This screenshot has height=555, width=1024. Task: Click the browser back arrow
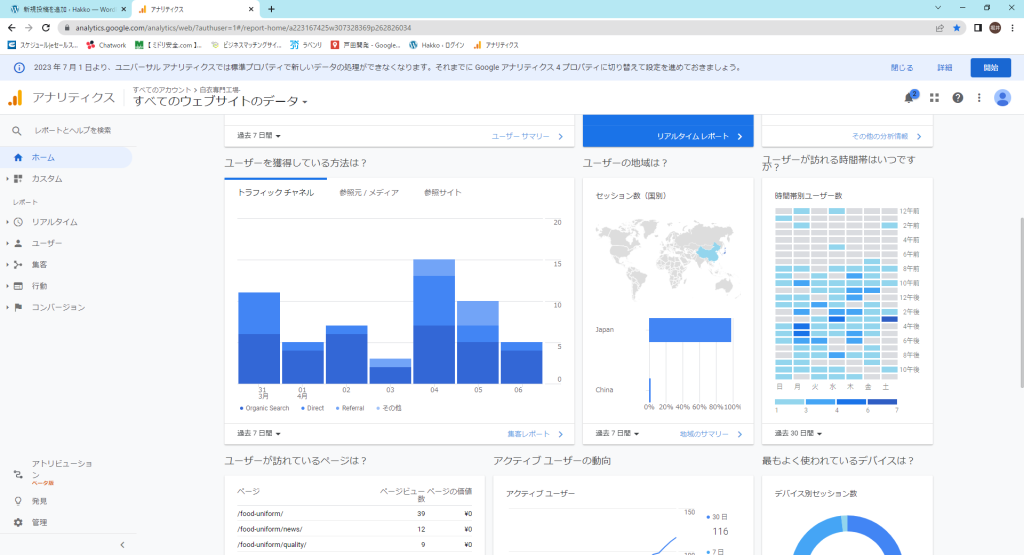12,28
